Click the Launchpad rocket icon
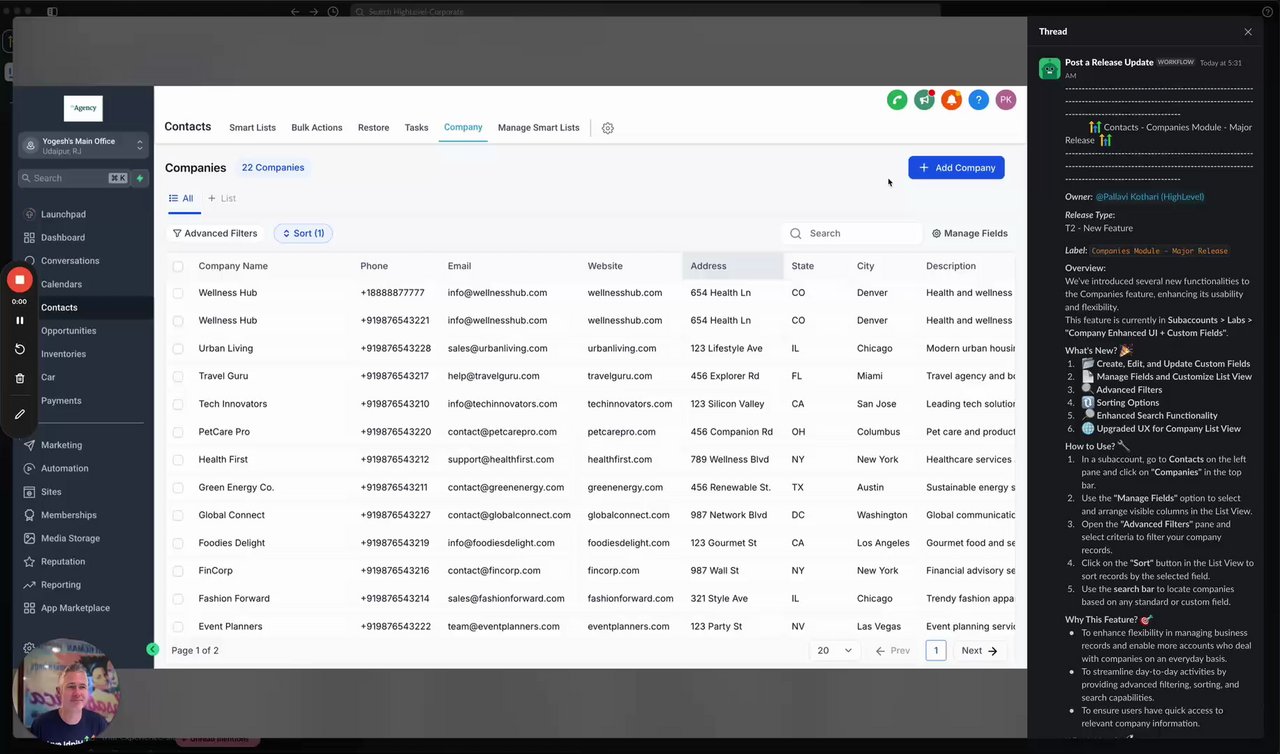 (30, 214)
